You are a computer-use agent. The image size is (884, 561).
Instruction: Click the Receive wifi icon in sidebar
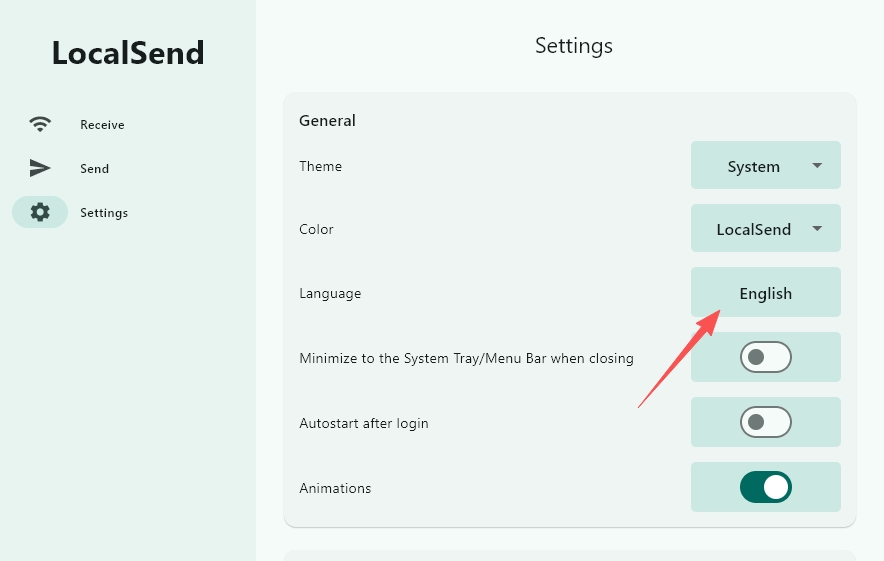(x=40, y=124)
